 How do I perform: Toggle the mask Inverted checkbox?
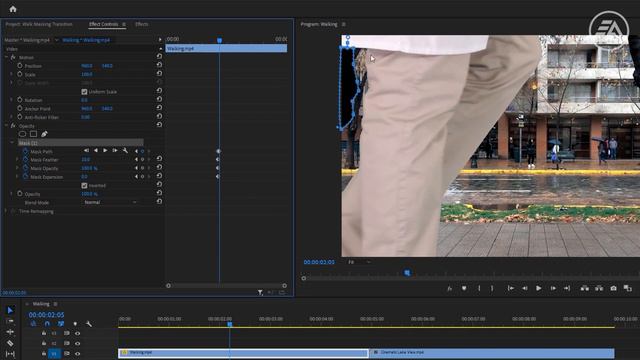point(84,185)
